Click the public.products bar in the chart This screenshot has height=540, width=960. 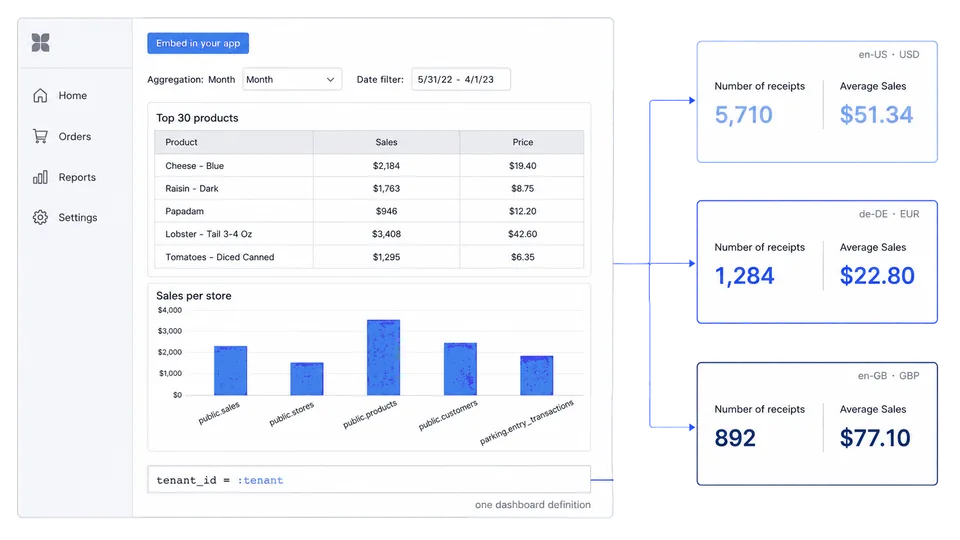point(383,358)
